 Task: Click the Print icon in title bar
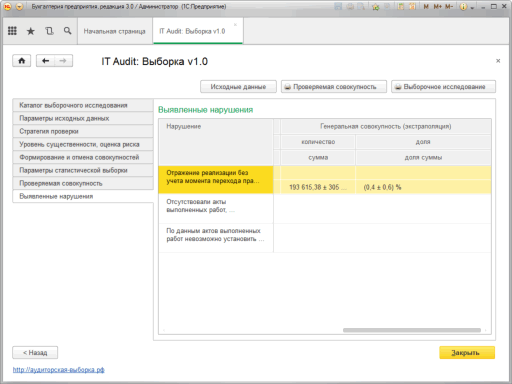tap(350, 6)
